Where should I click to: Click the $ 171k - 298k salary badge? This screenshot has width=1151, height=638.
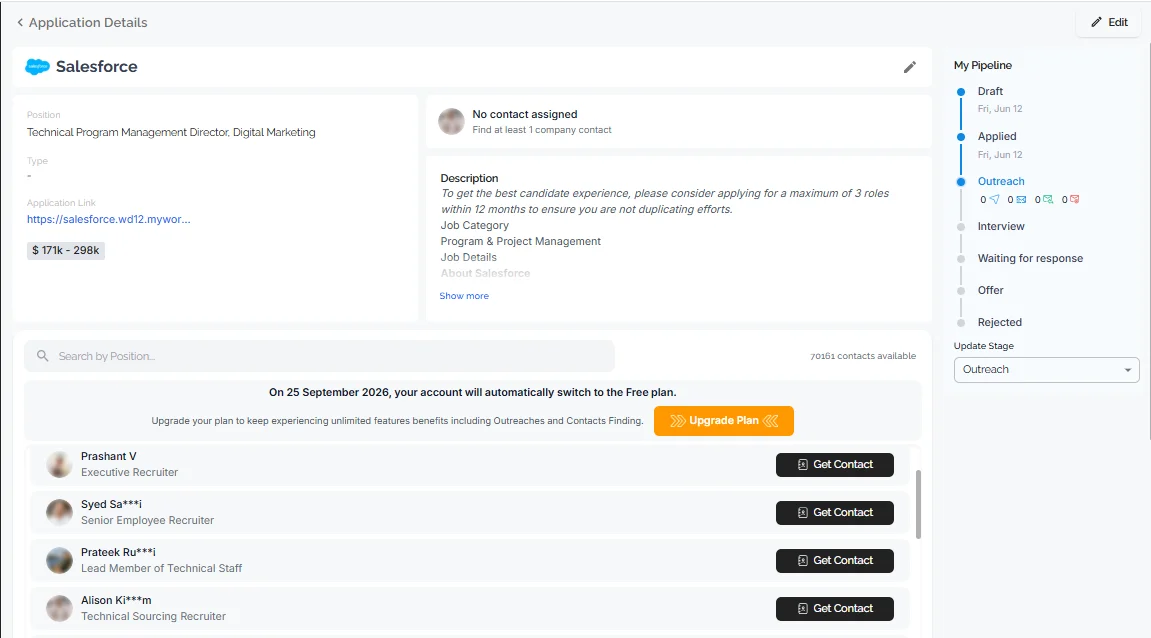click(66, 250)
